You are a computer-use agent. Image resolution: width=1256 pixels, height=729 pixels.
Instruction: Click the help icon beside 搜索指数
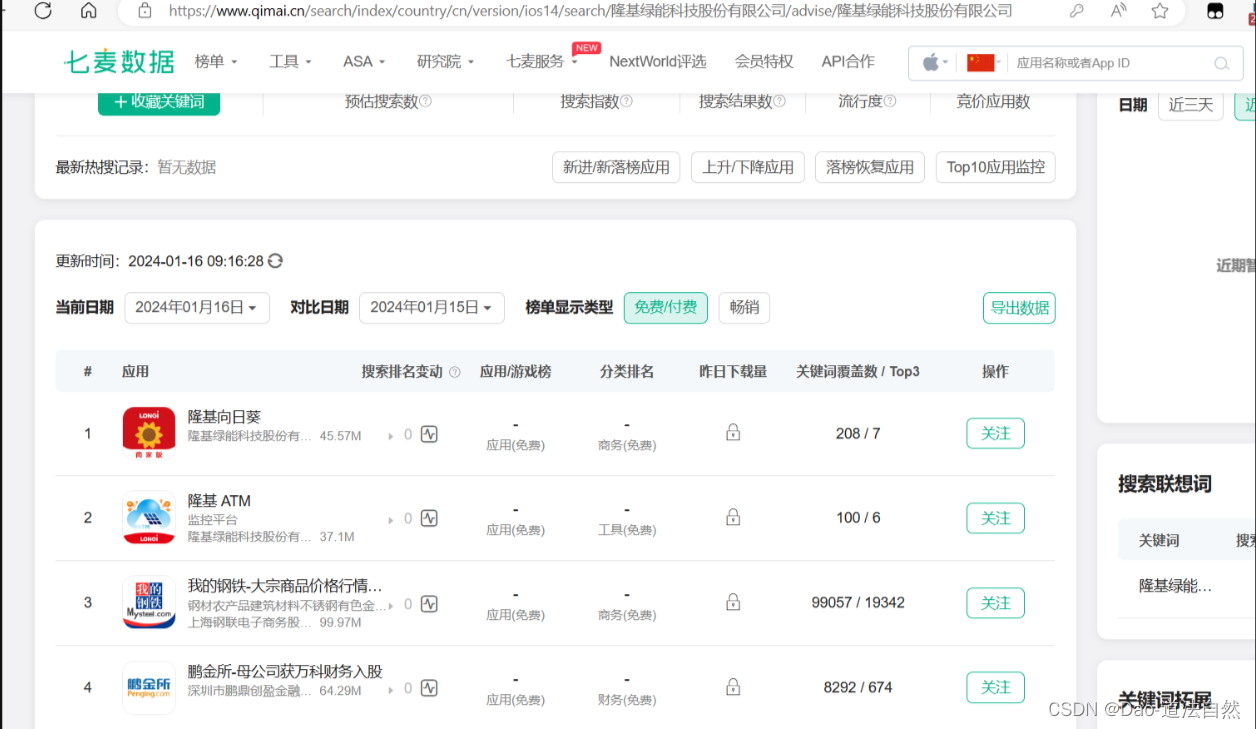pyautogui.click(x=627, y=101)
